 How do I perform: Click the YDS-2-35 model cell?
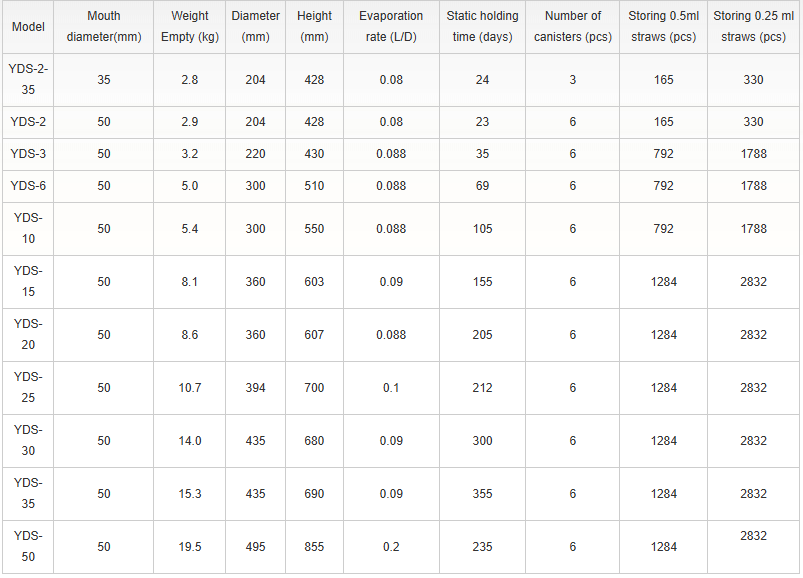coord(28,80)
